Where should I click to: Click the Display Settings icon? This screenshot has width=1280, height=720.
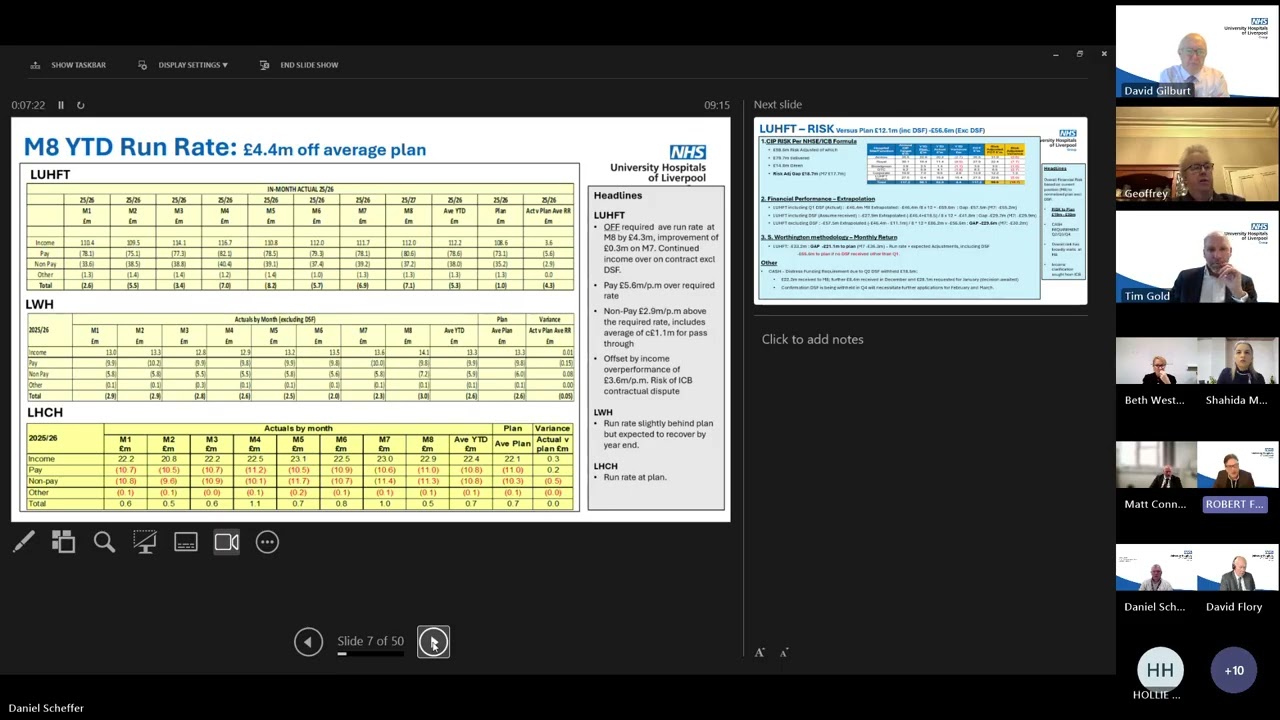click(x=142, y=65)
